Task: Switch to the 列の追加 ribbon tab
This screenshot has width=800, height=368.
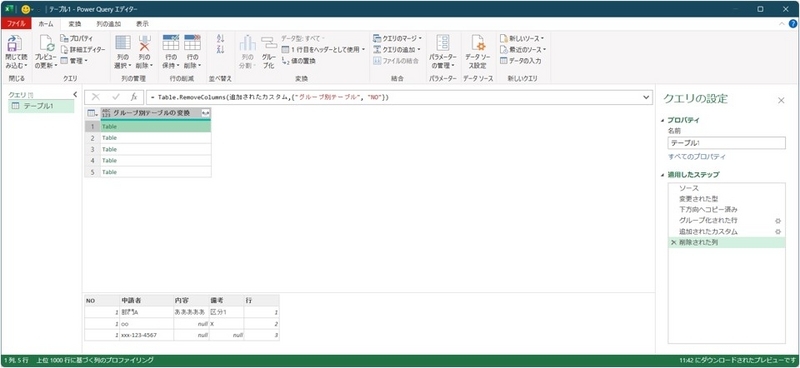Action: tap(109, 23)
